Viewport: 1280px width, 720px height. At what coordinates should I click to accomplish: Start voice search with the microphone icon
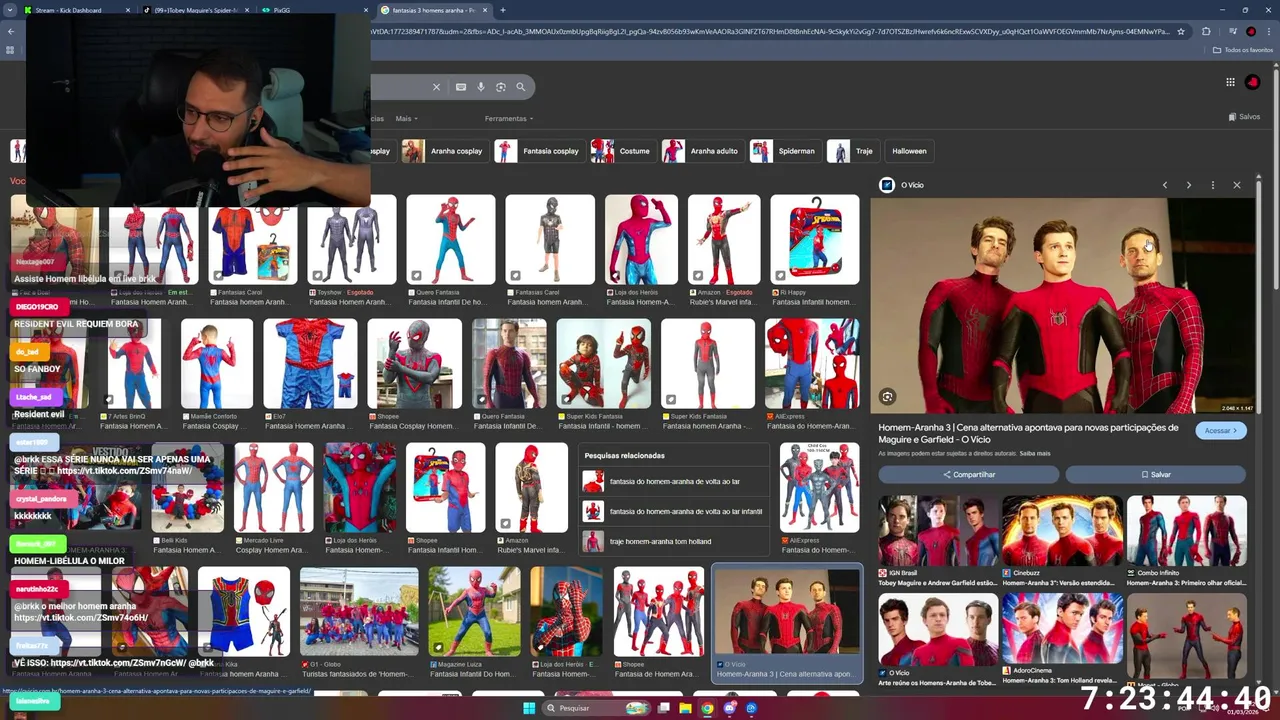click(x=481, y=87)
